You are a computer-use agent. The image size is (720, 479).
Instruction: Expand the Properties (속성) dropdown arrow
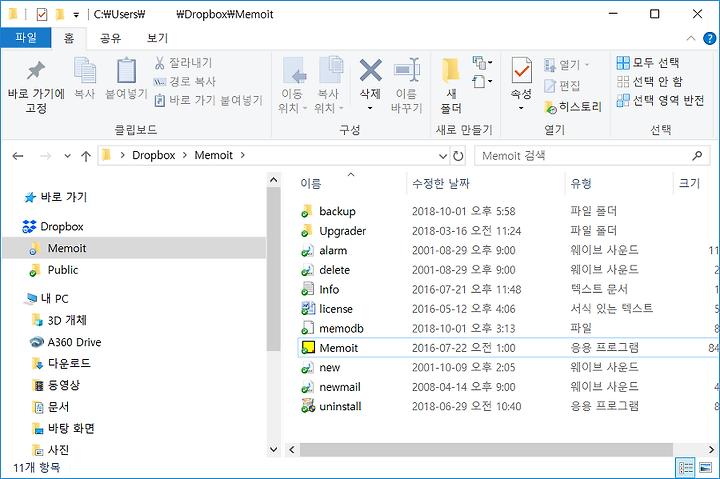[521, 108]
